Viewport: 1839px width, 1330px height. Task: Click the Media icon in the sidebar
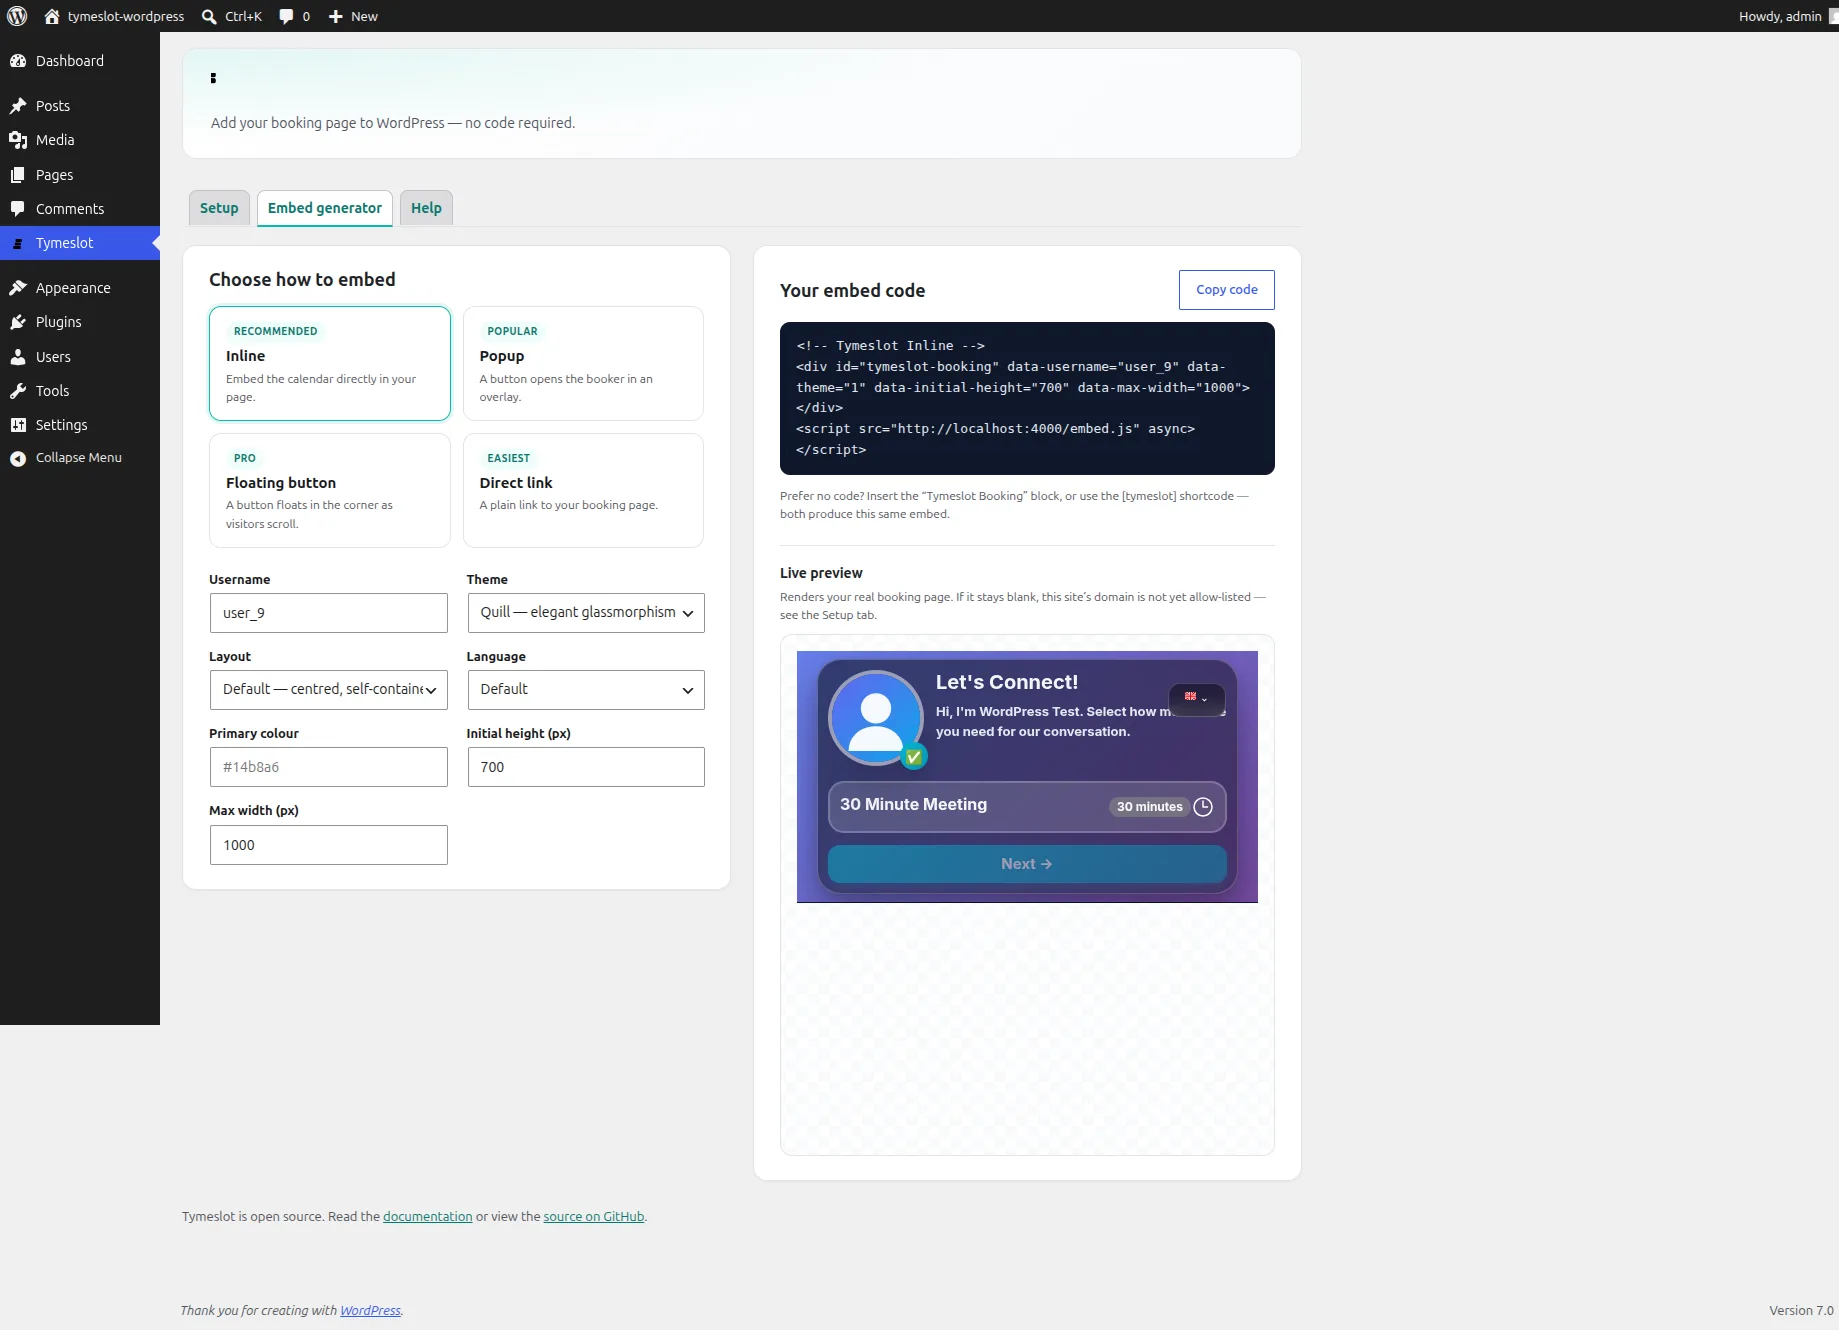pos(18,140)
